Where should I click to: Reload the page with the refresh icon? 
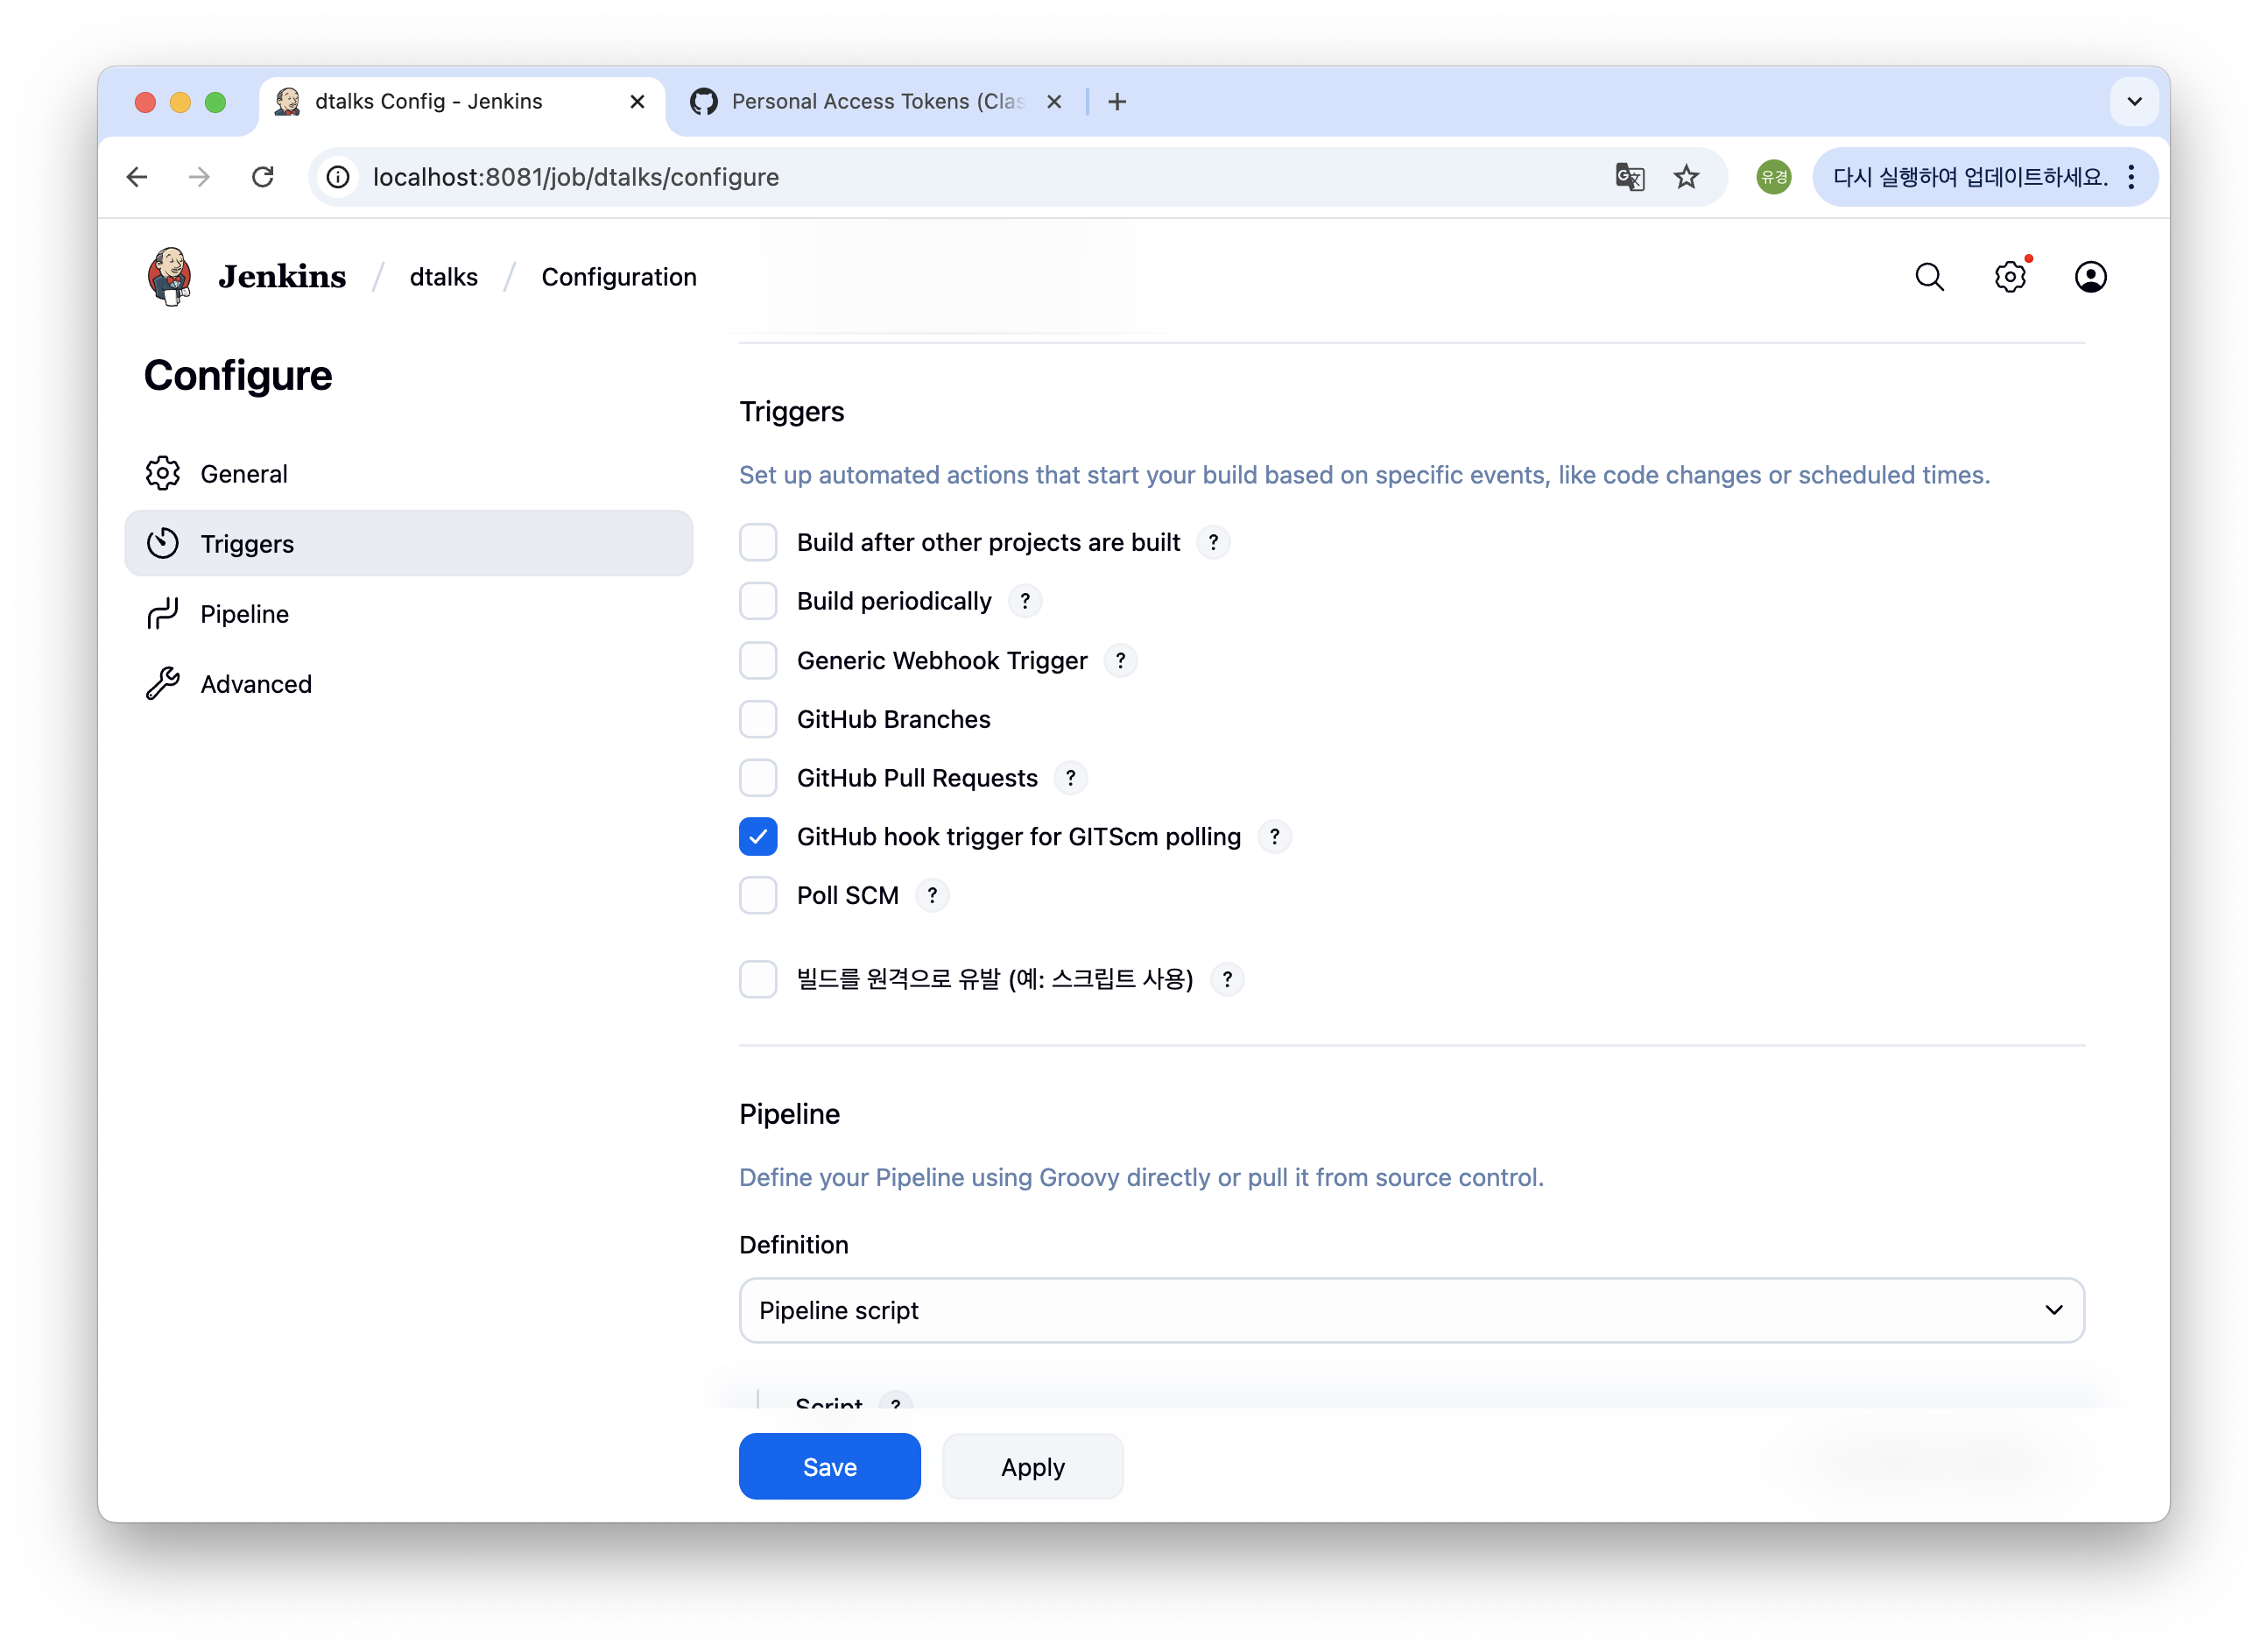pyautogui.click(x=263, y=177)
